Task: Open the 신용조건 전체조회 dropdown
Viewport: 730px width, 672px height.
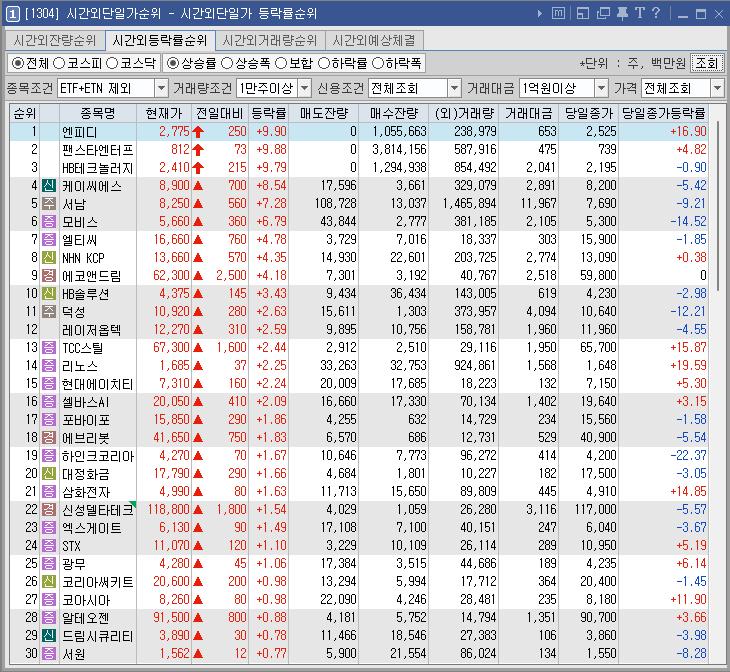Action: pos(454,88)
